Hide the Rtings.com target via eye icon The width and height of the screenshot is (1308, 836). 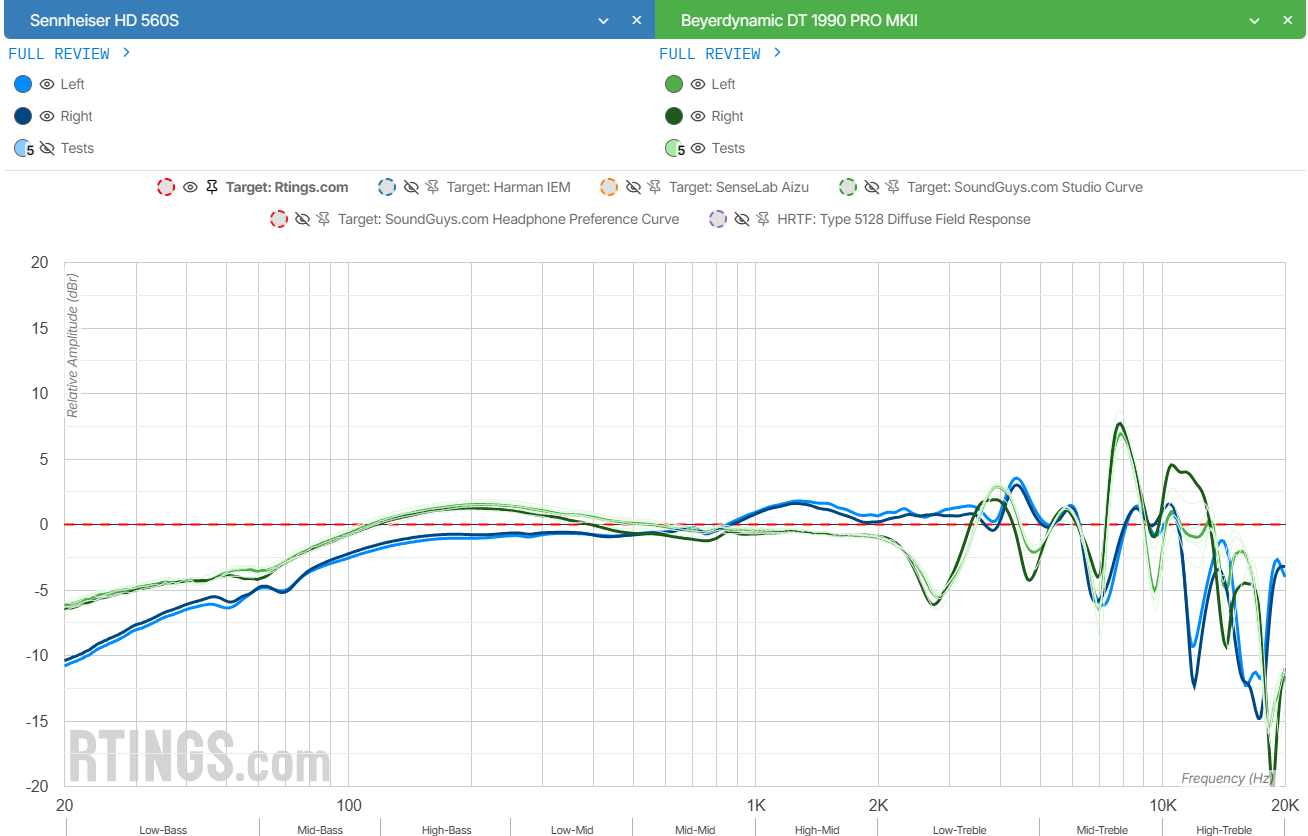[190, 187]
